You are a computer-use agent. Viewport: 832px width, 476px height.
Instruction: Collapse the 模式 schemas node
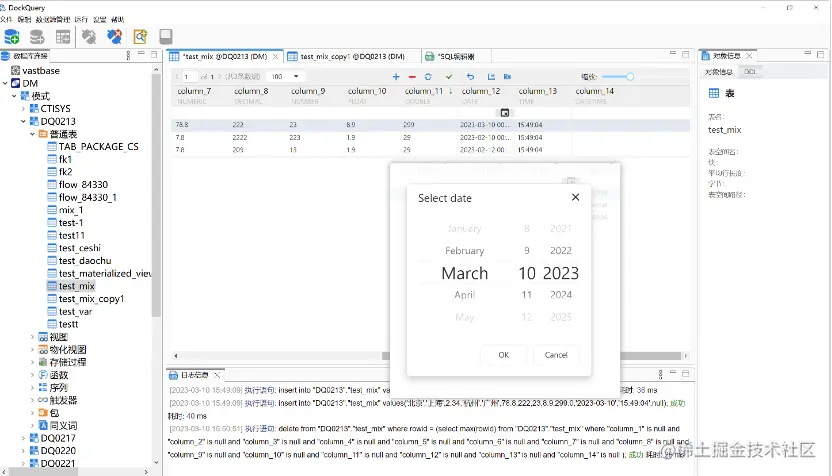tap(14, 96)
